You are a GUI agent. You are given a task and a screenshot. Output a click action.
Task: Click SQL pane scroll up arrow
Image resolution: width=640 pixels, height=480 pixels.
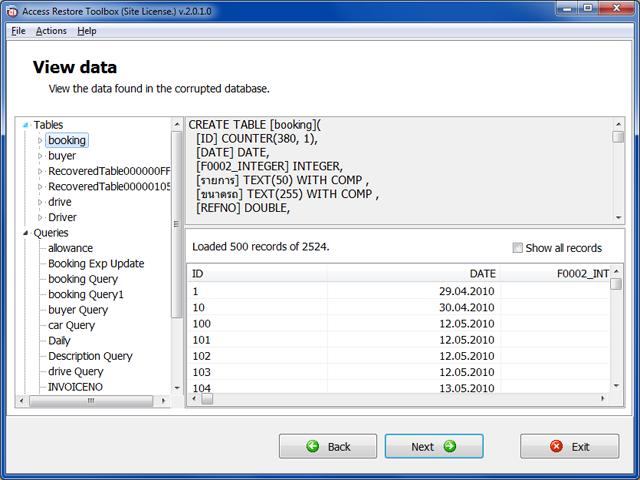(x=618, y=124)
